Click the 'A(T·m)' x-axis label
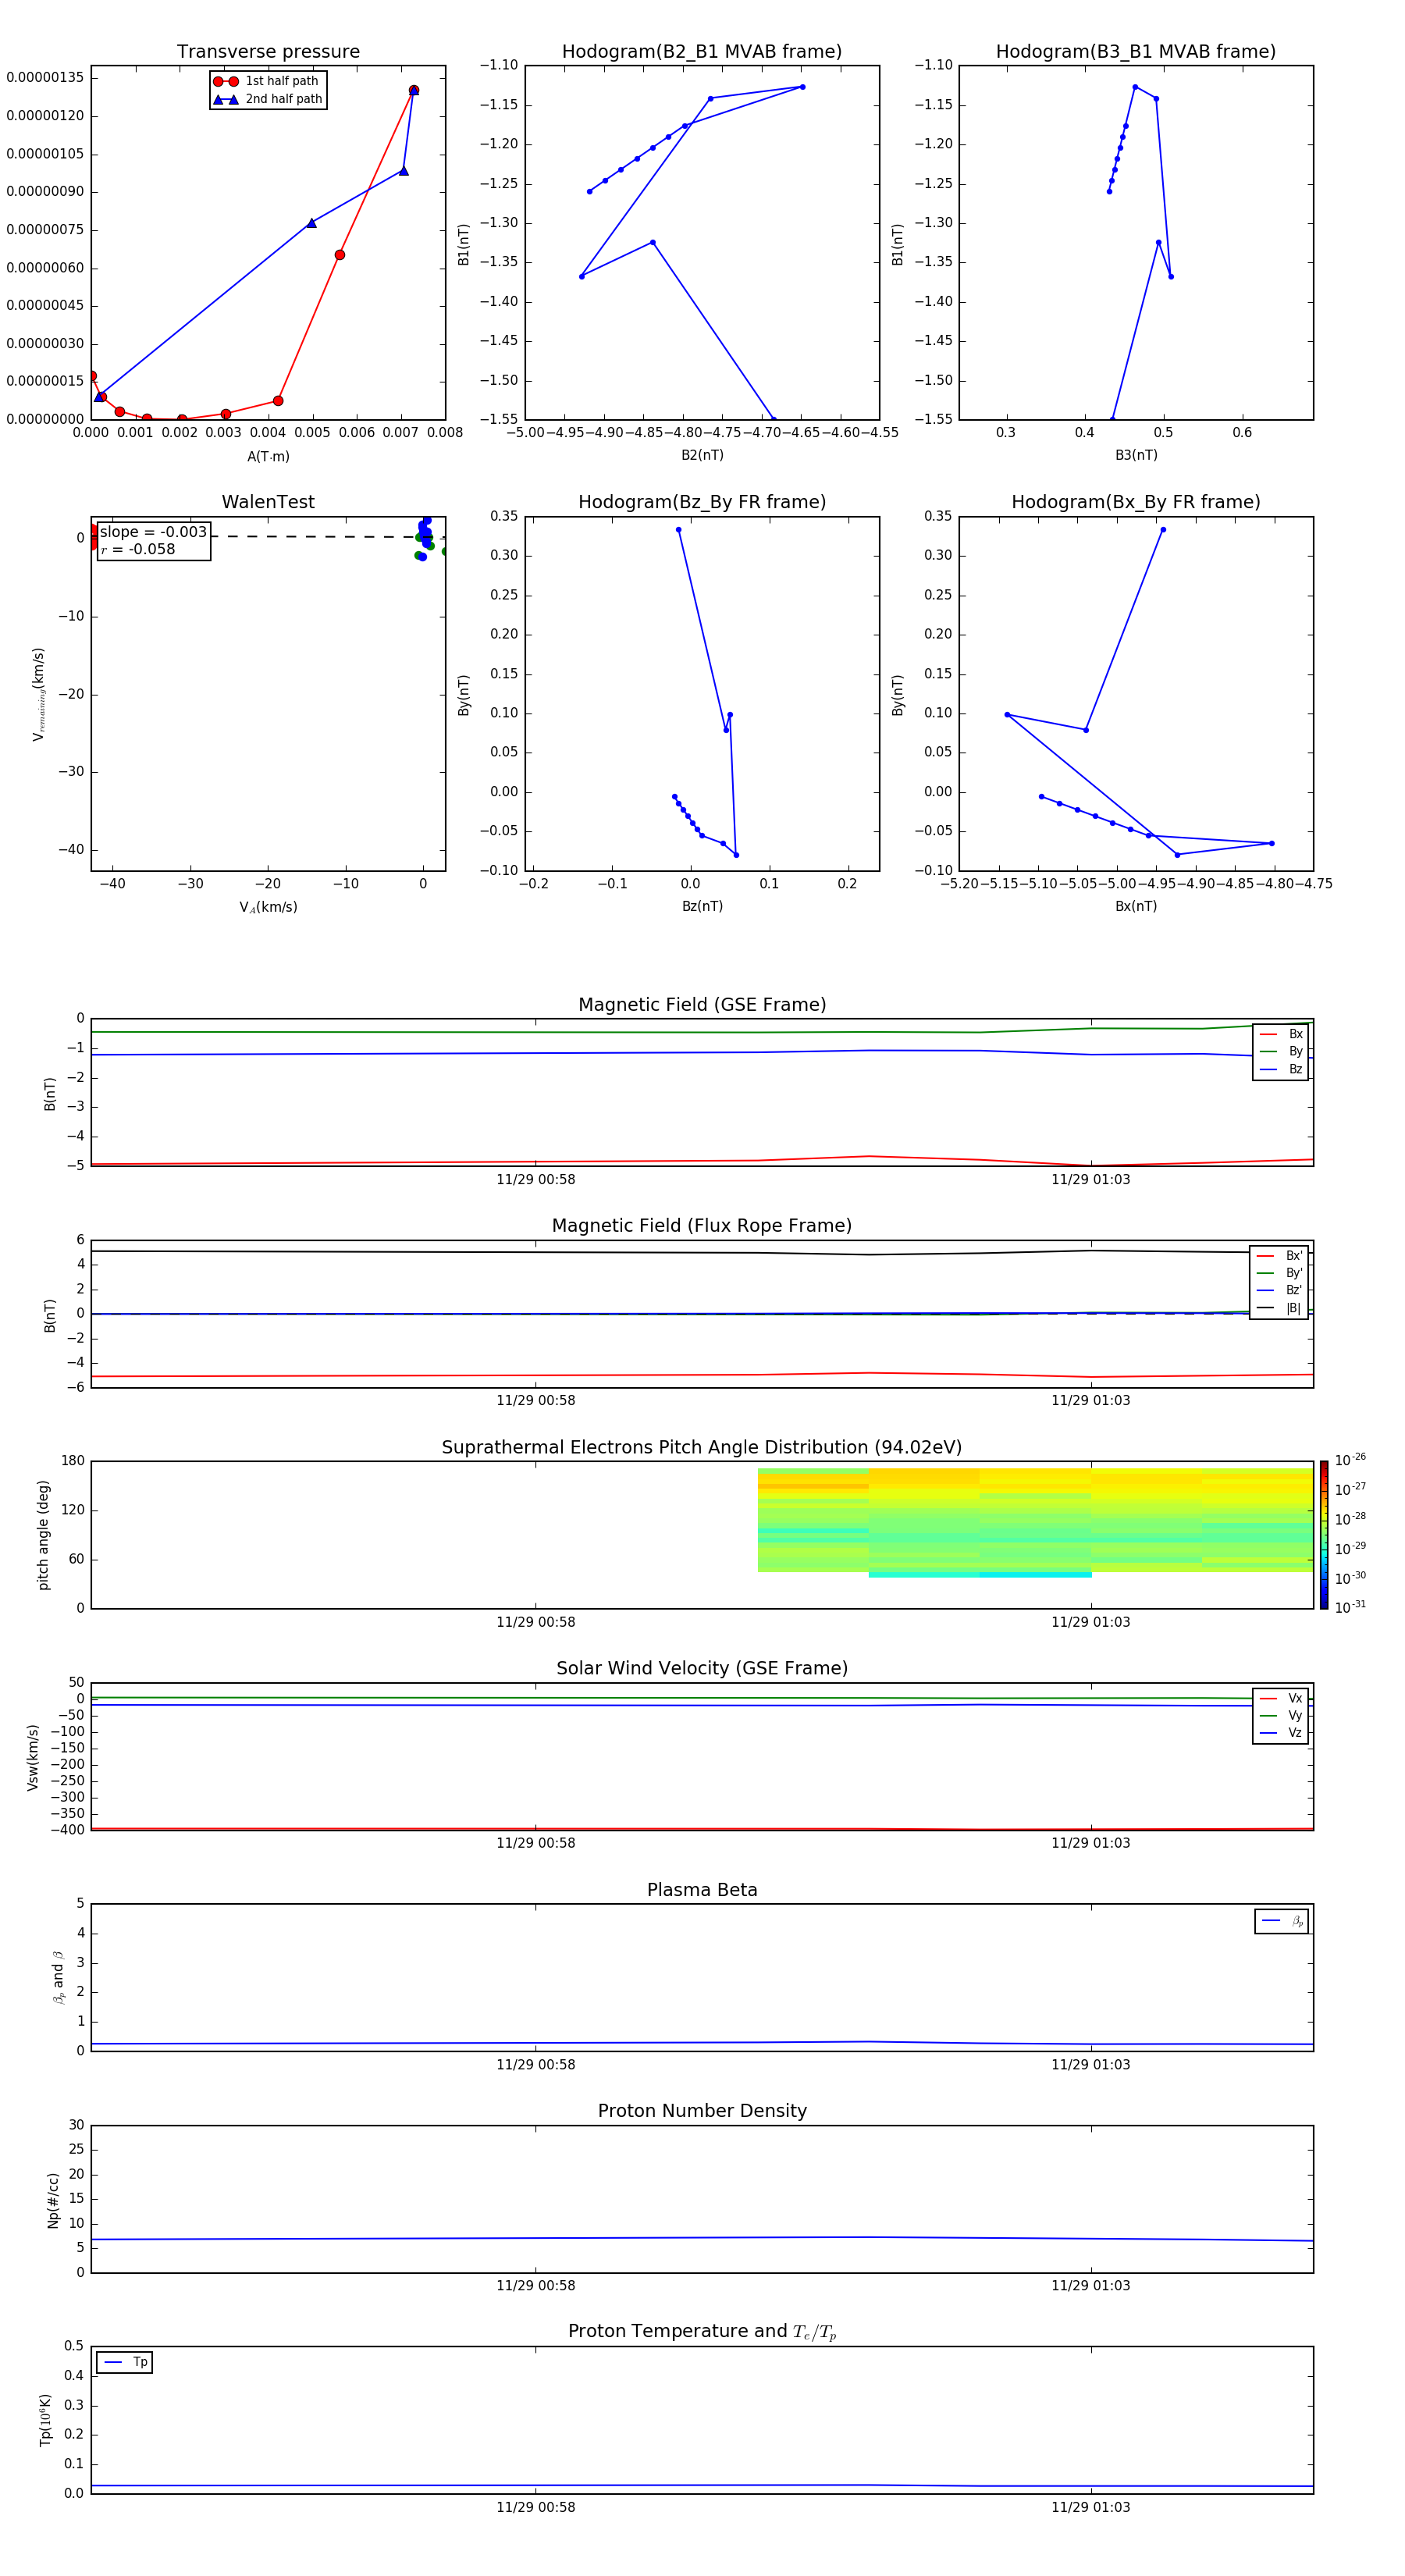The width and height of the screenshot is (1405, 2576). [268, 457]
